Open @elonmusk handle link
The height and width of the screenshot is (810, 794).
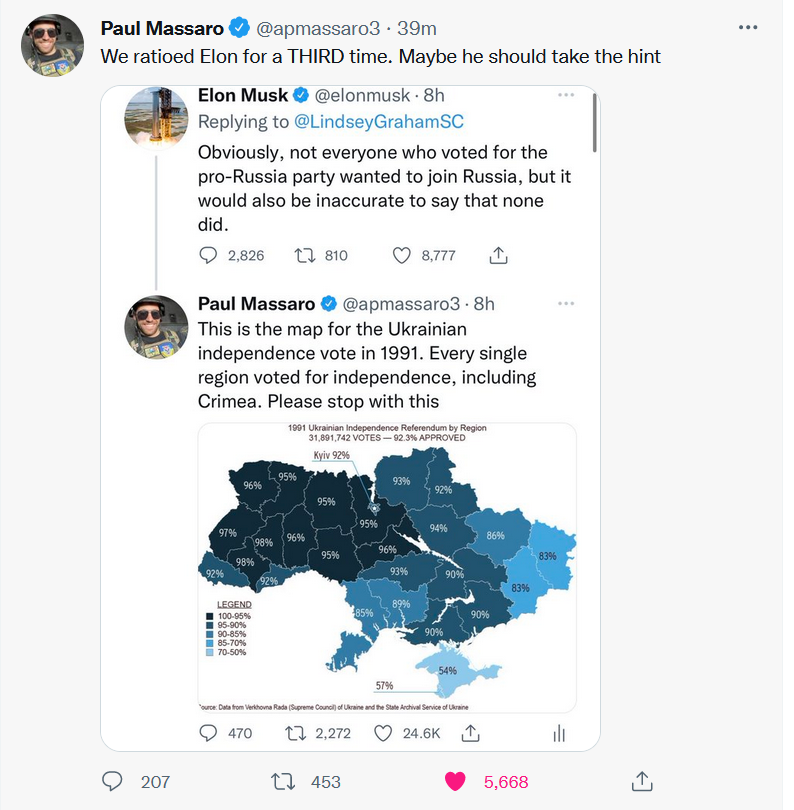click(362, 95)
